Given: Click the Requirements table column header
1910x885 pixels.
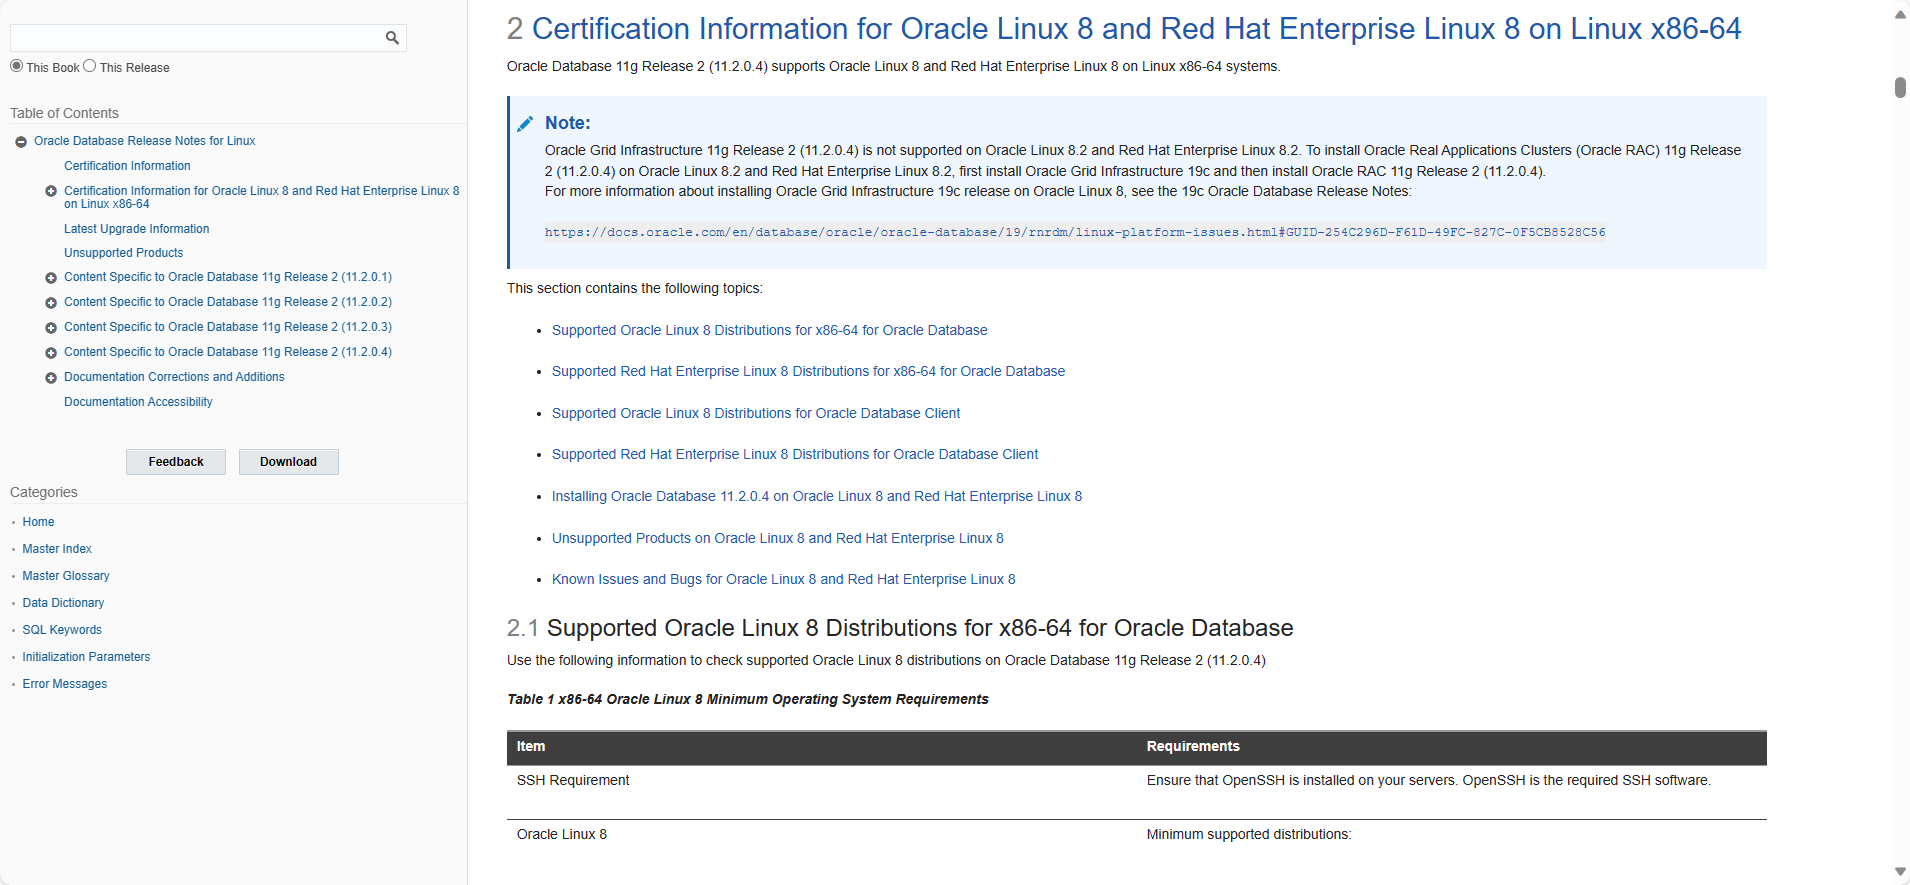Looking at the screenshot, I should tap(1193, 746).
